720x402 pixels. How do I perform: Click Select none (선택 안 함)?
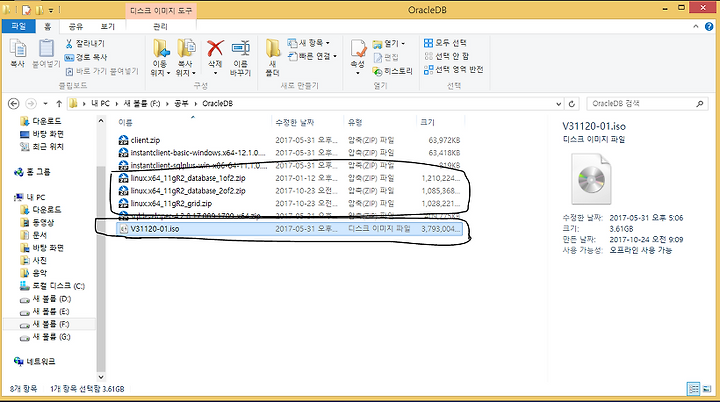[446, 56]
